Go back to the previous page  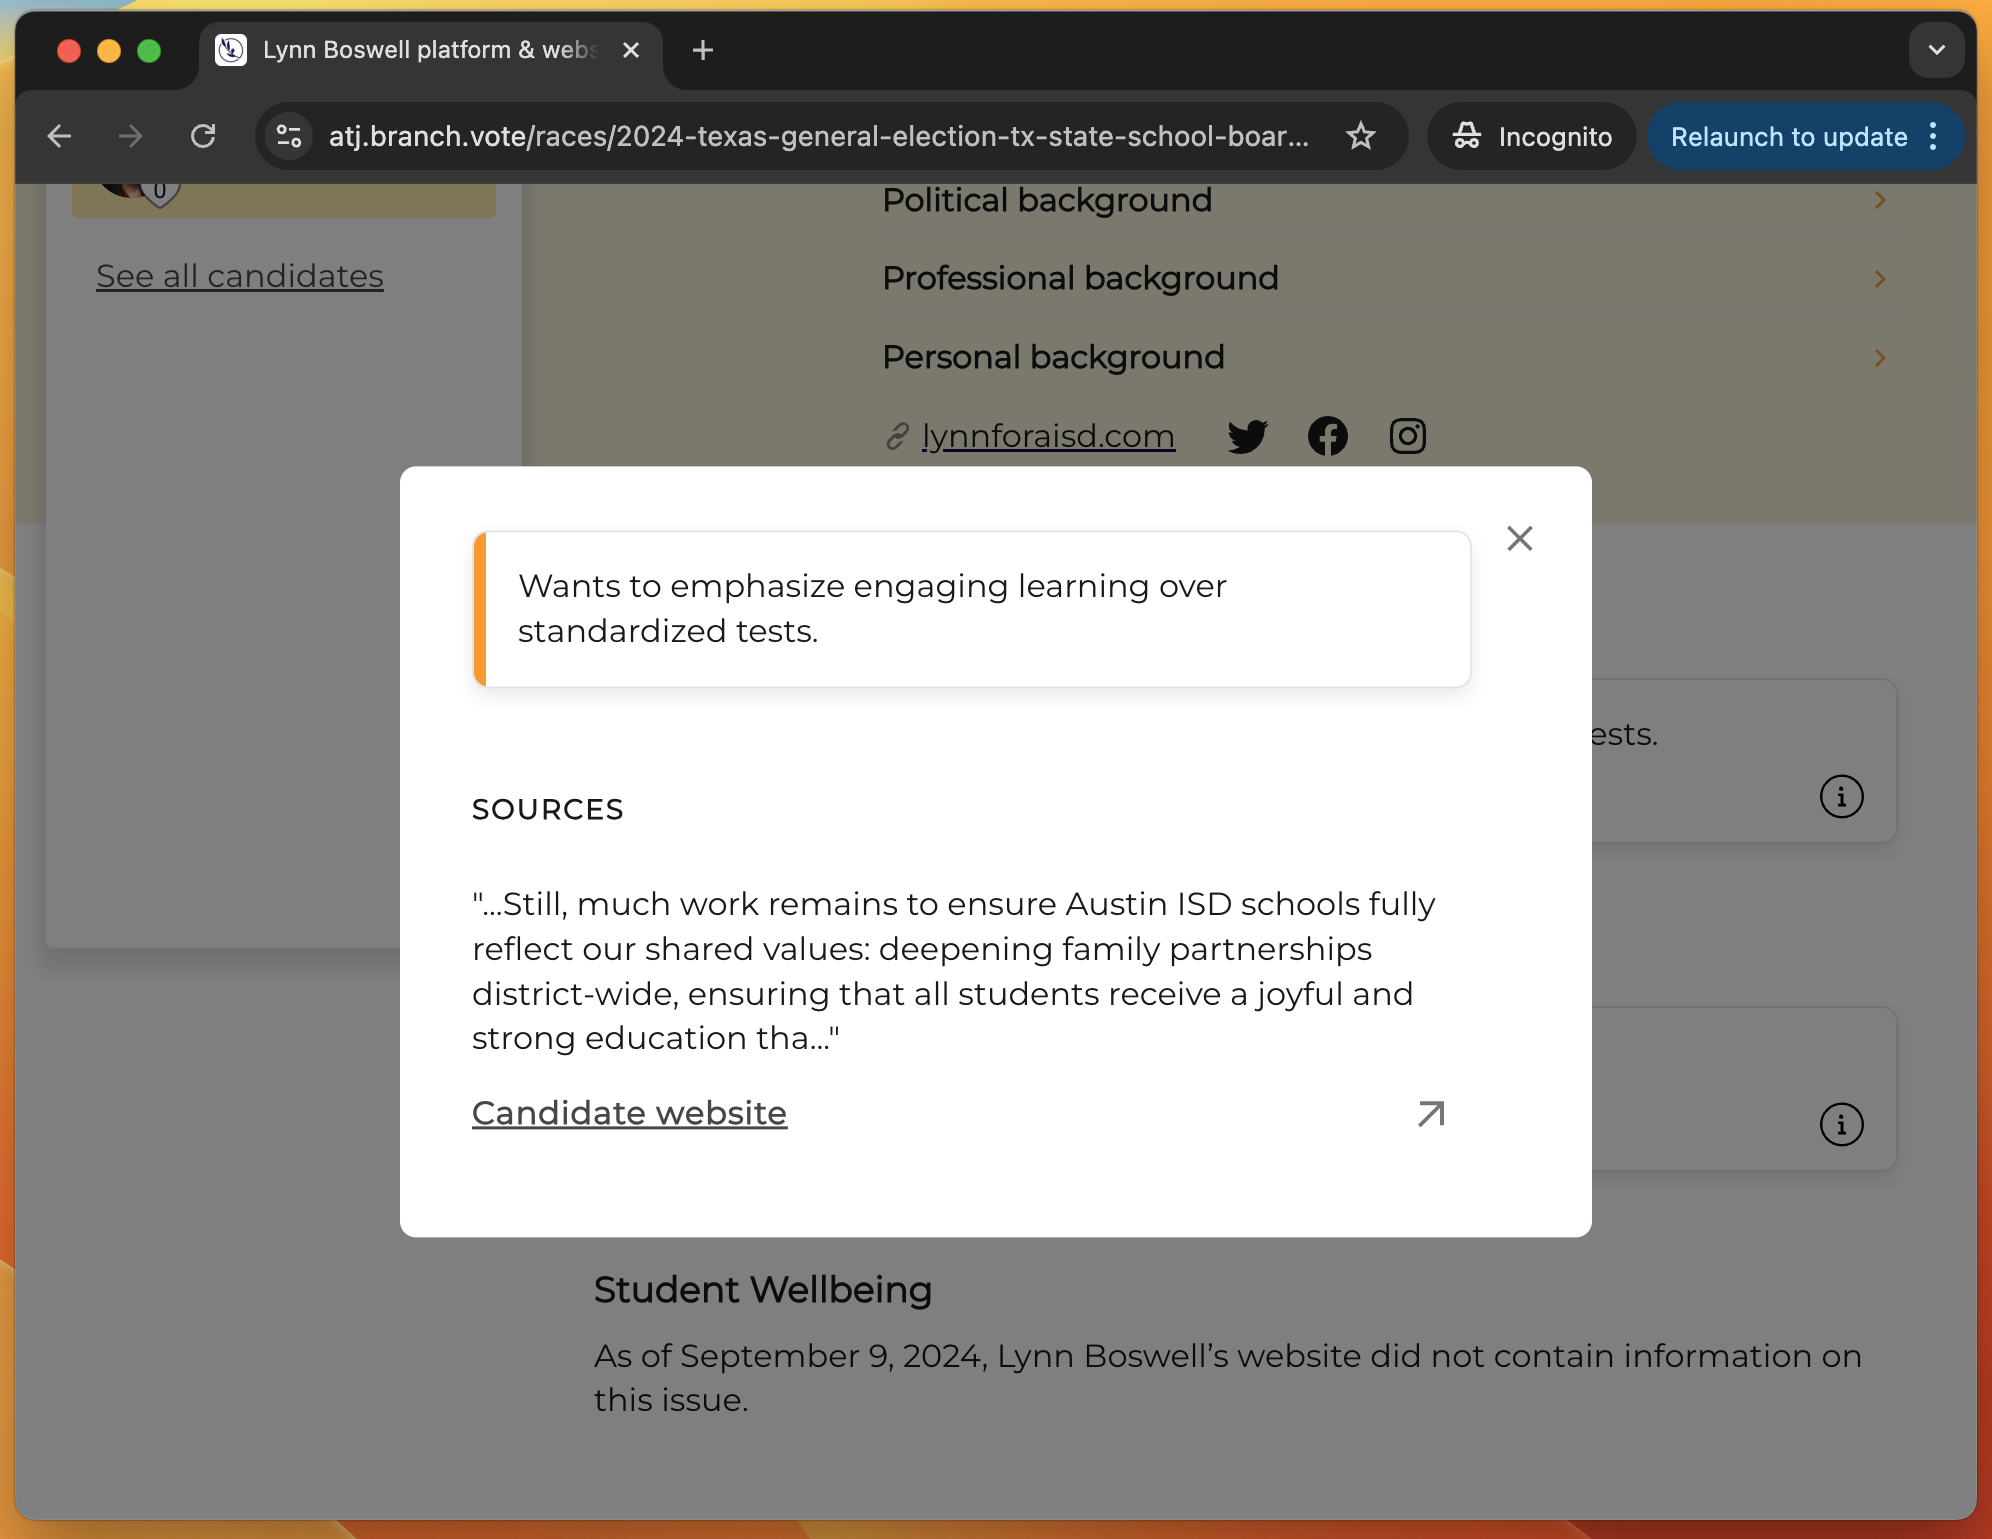tap(60, 136)
